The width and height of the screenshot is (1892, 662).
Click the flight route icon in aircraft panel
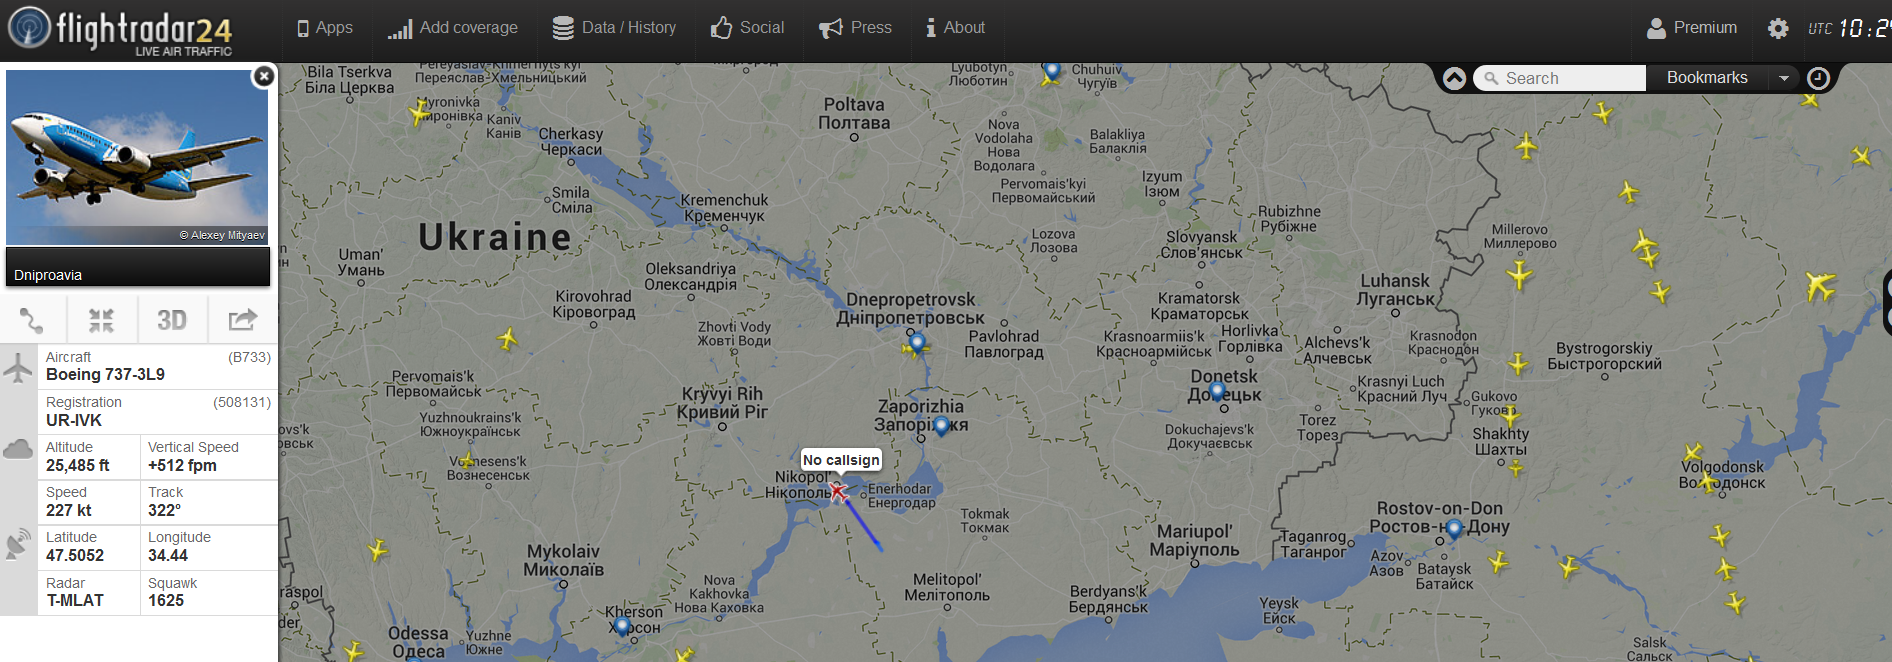(32, 320)
